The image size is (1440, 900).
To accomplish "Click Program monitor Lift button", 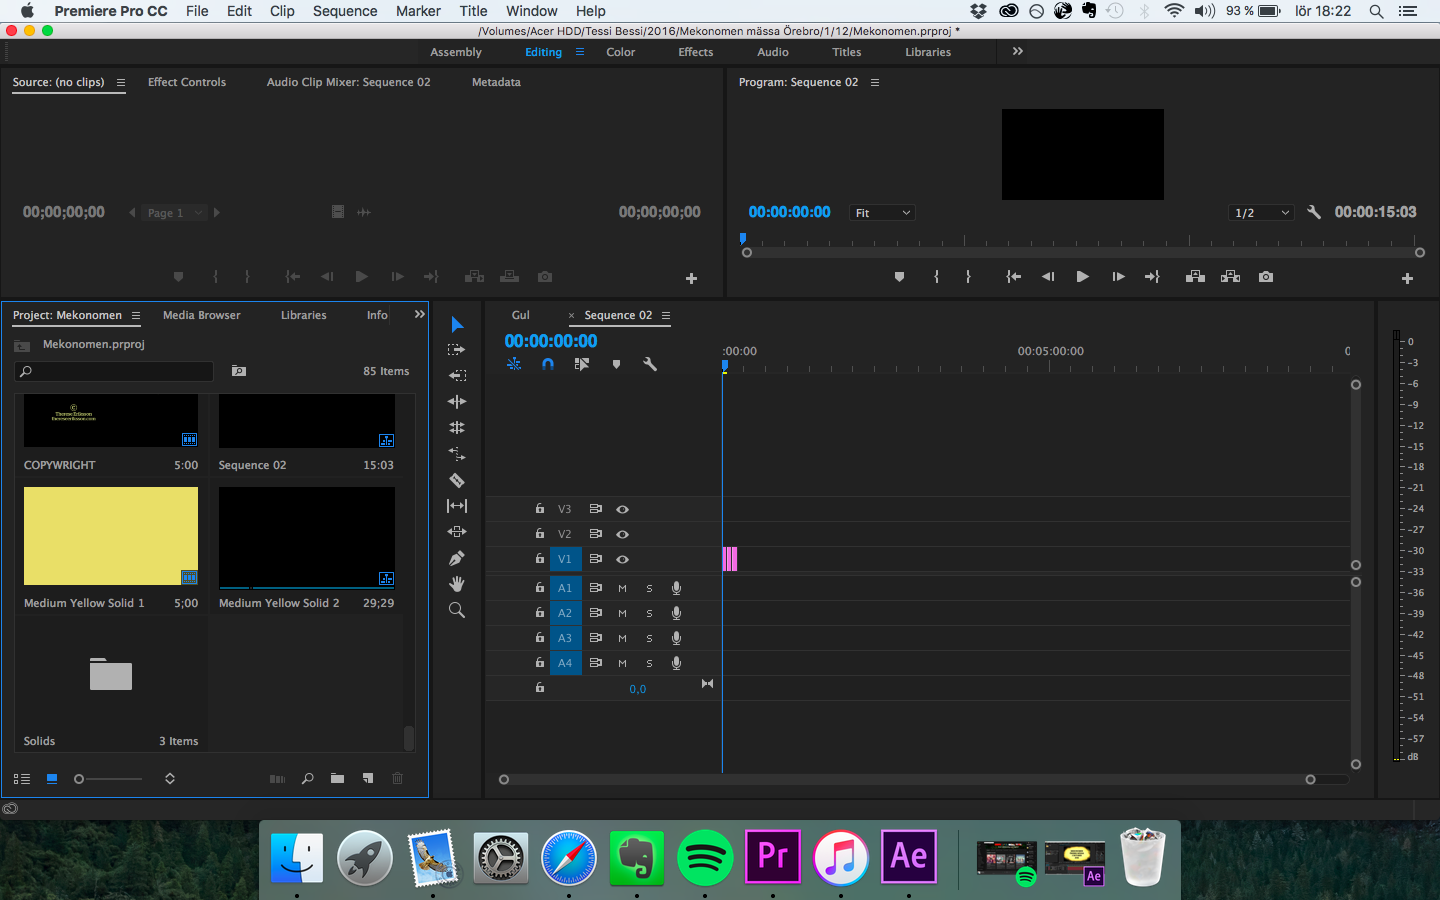I will click(1195, 277).
